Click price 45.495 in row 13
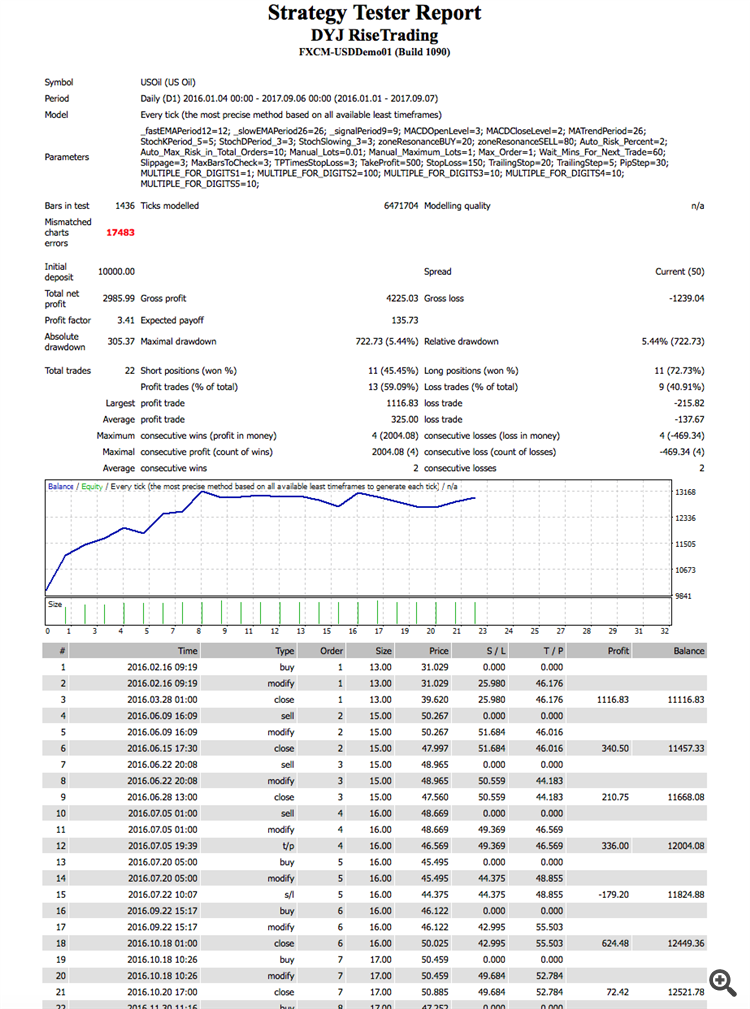 click(x=435, y=862)
